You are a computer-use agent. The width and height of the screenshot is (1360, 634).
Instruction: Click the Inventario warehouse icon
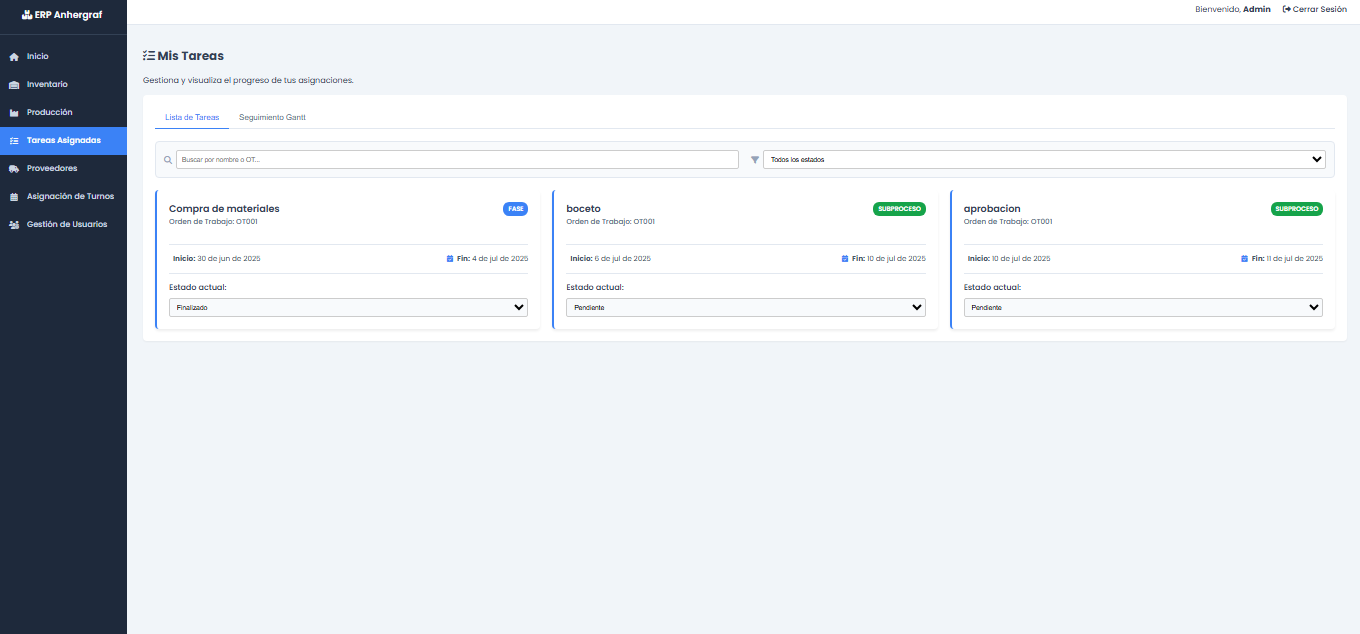point(14,85)
